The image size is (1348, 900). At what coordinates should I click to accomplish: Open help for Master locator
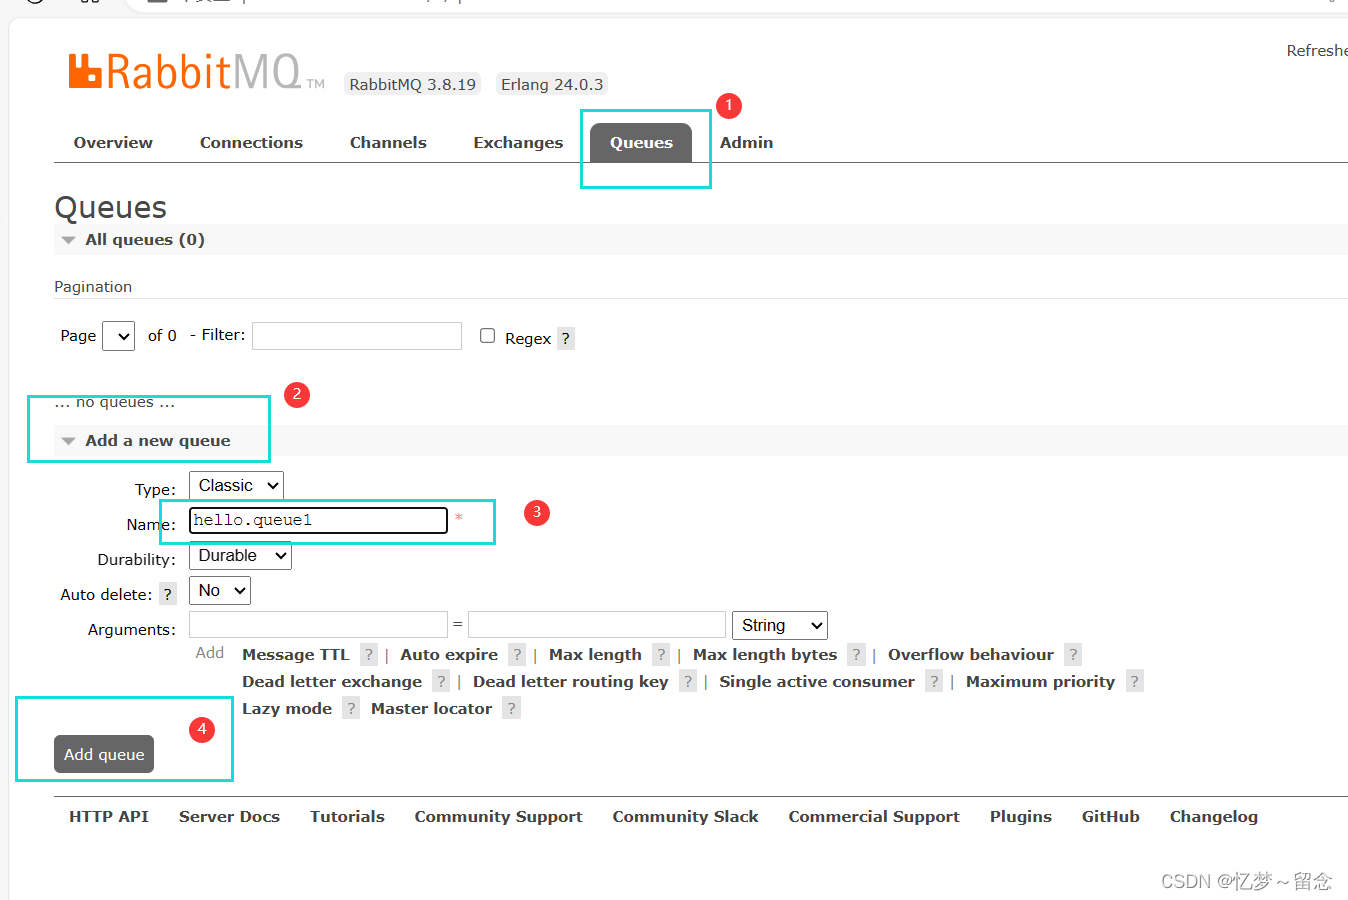tap(511, 708)
